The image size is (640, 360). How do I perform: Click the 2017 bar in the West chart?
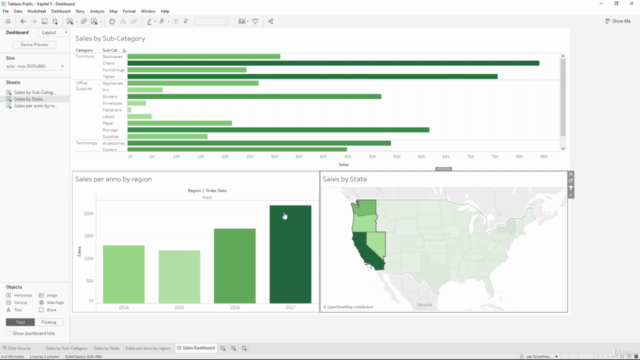290,254
